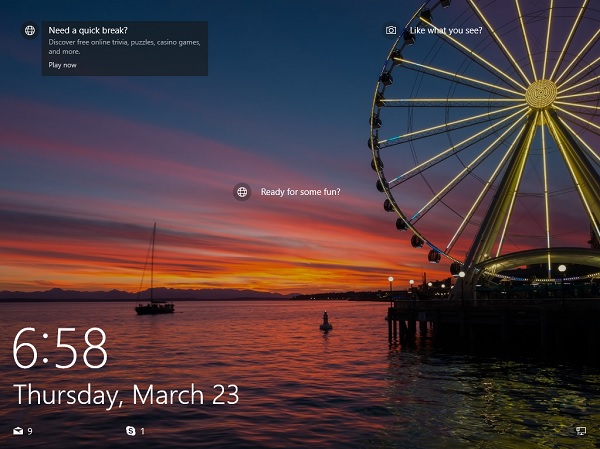Click the 6:58 clock display
Screen dimensions: 600x449
60,349
